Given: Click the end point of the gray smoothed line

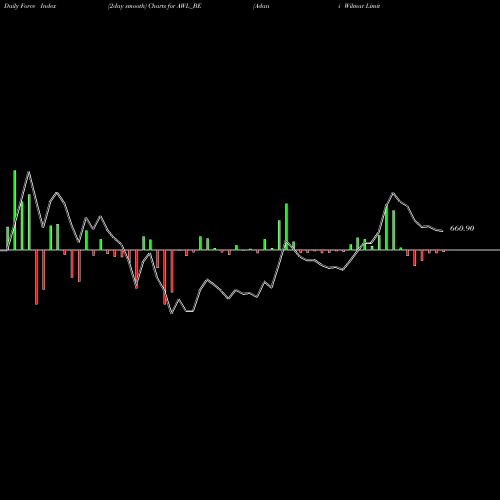Looking at the screenshot, I should pos(442,231).
